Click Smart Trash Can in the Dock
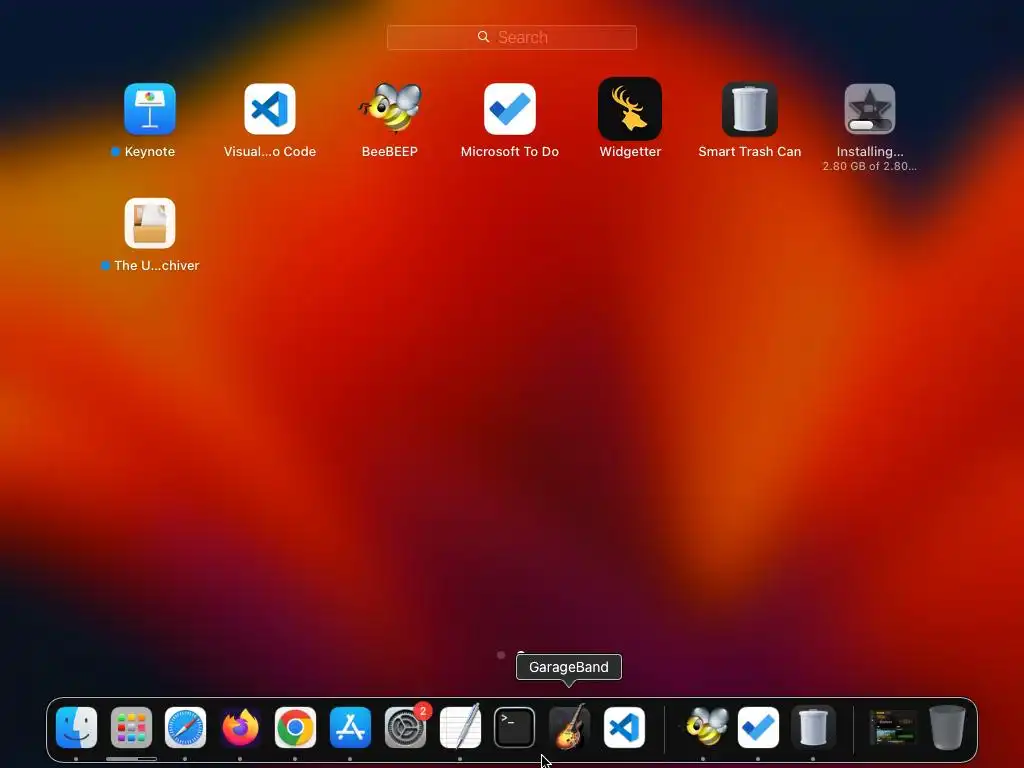Viewport: 1024px width, 768px height. pos(813,728)
